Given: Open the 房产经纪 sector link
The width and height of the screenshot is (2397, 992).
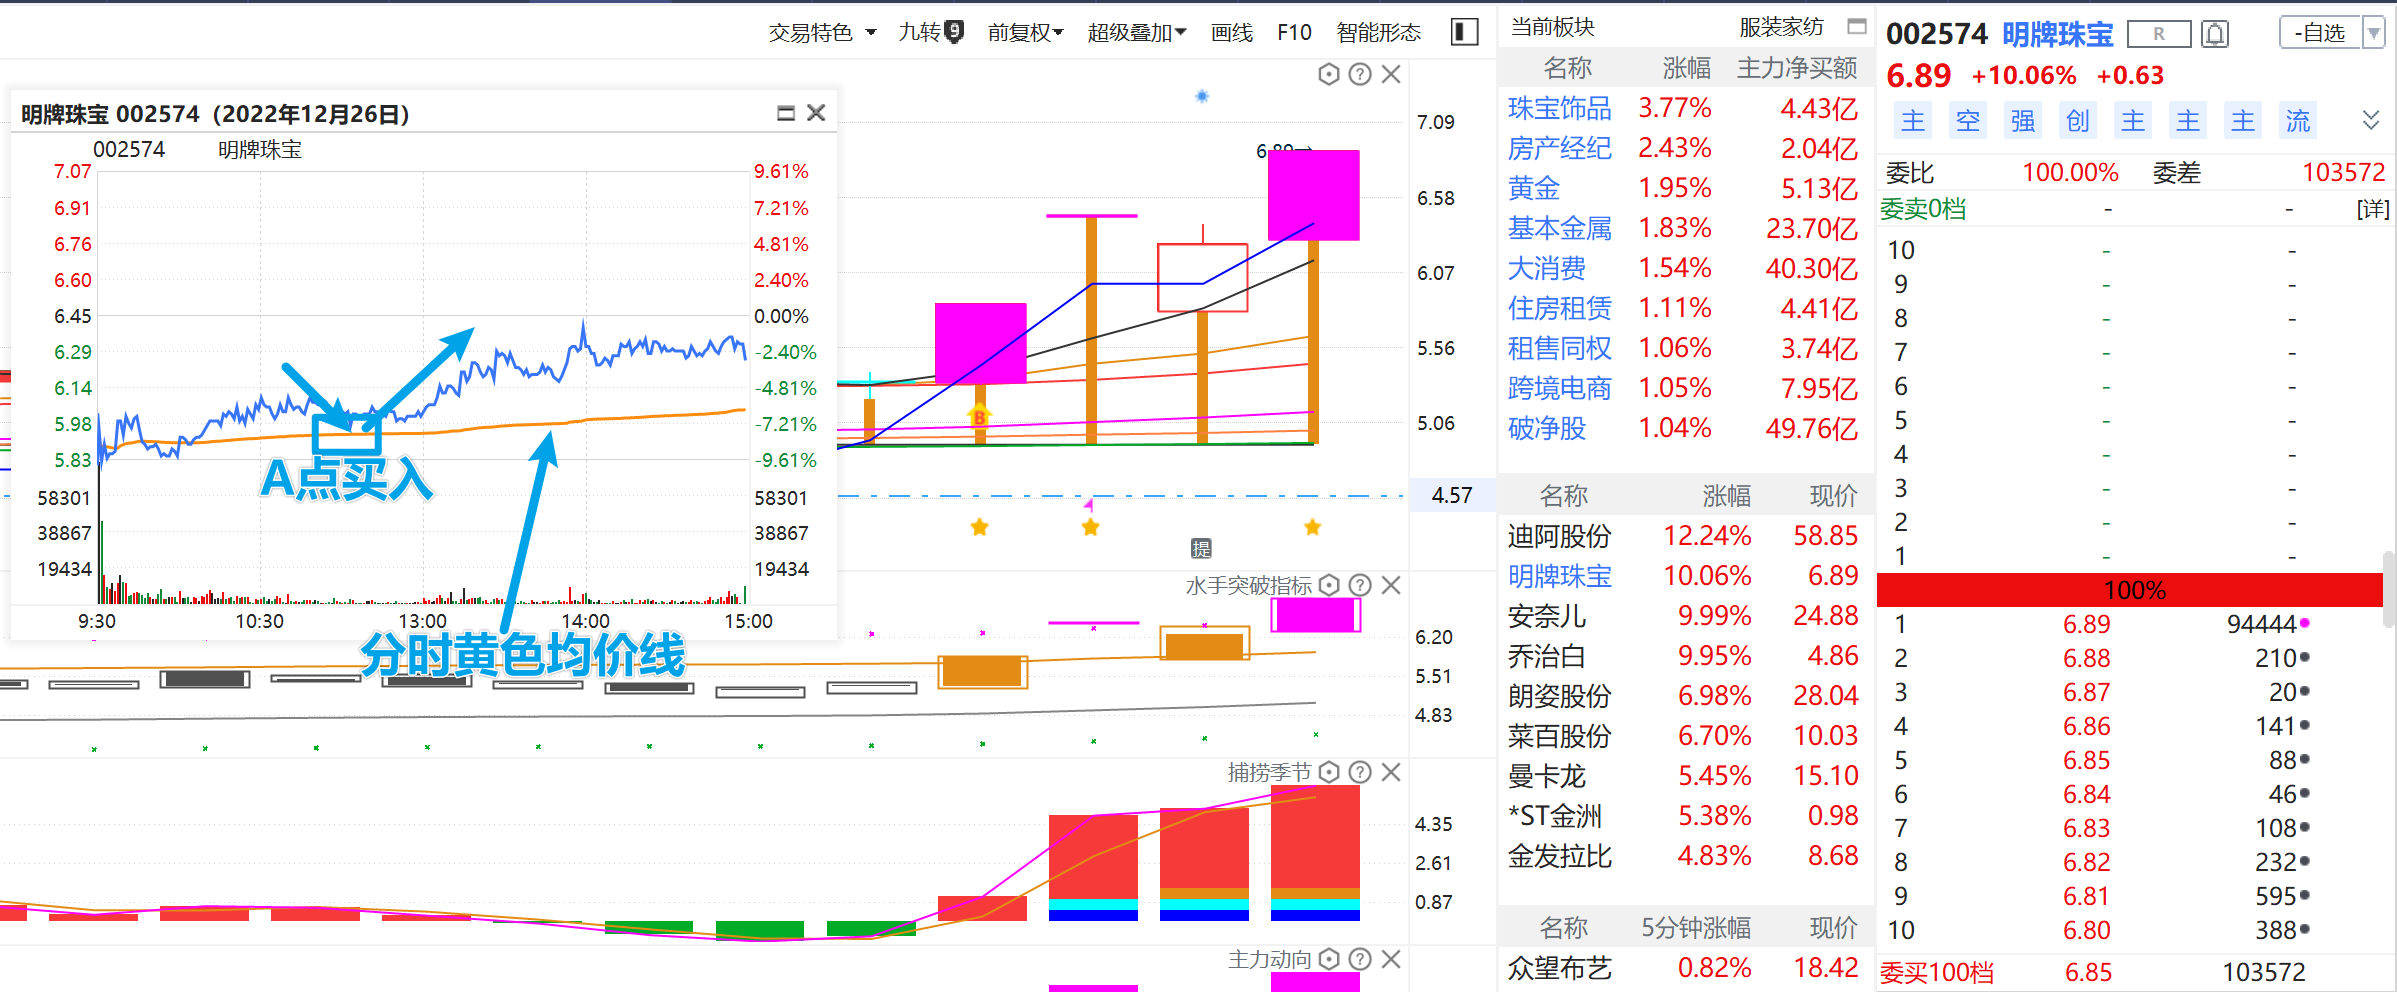Looking at the screenshot, I should point(1559,148).
